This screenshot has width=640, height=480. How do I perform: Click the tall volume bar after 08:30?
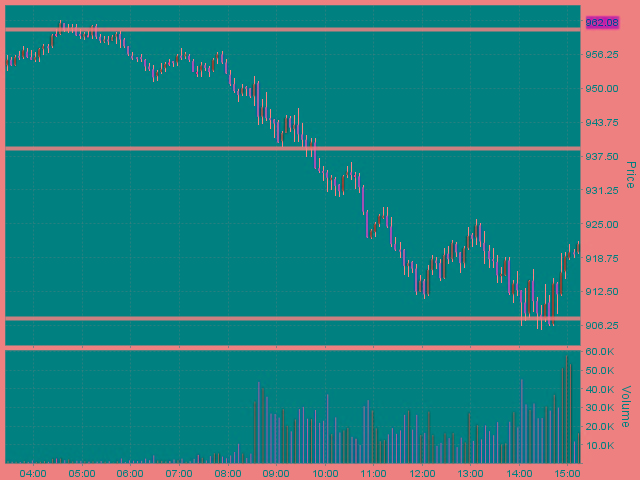click(x=259, y=422)
